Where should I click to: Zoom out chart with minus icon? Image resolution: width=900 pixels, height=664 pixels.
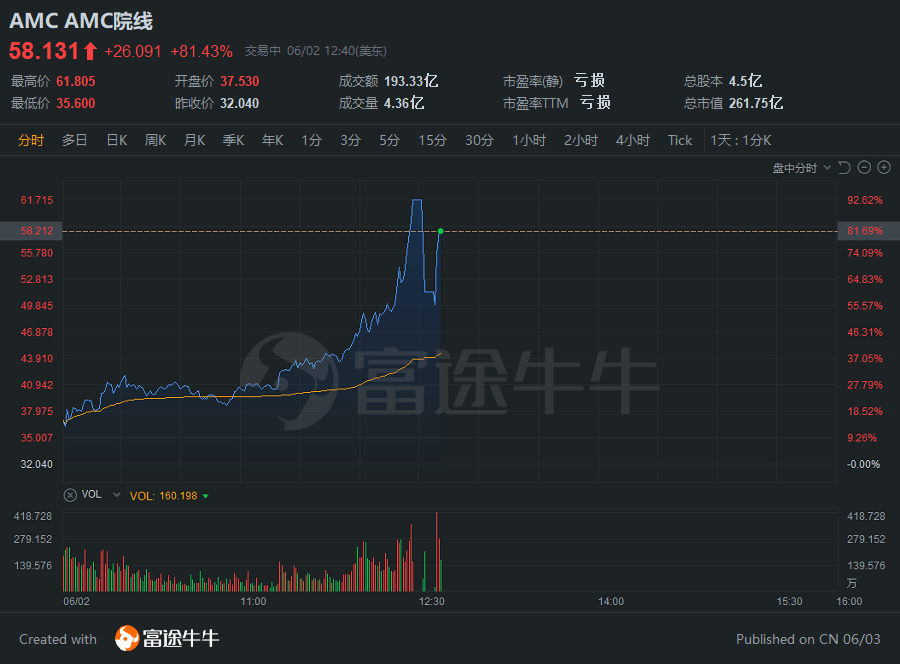(x=864, y=168)
